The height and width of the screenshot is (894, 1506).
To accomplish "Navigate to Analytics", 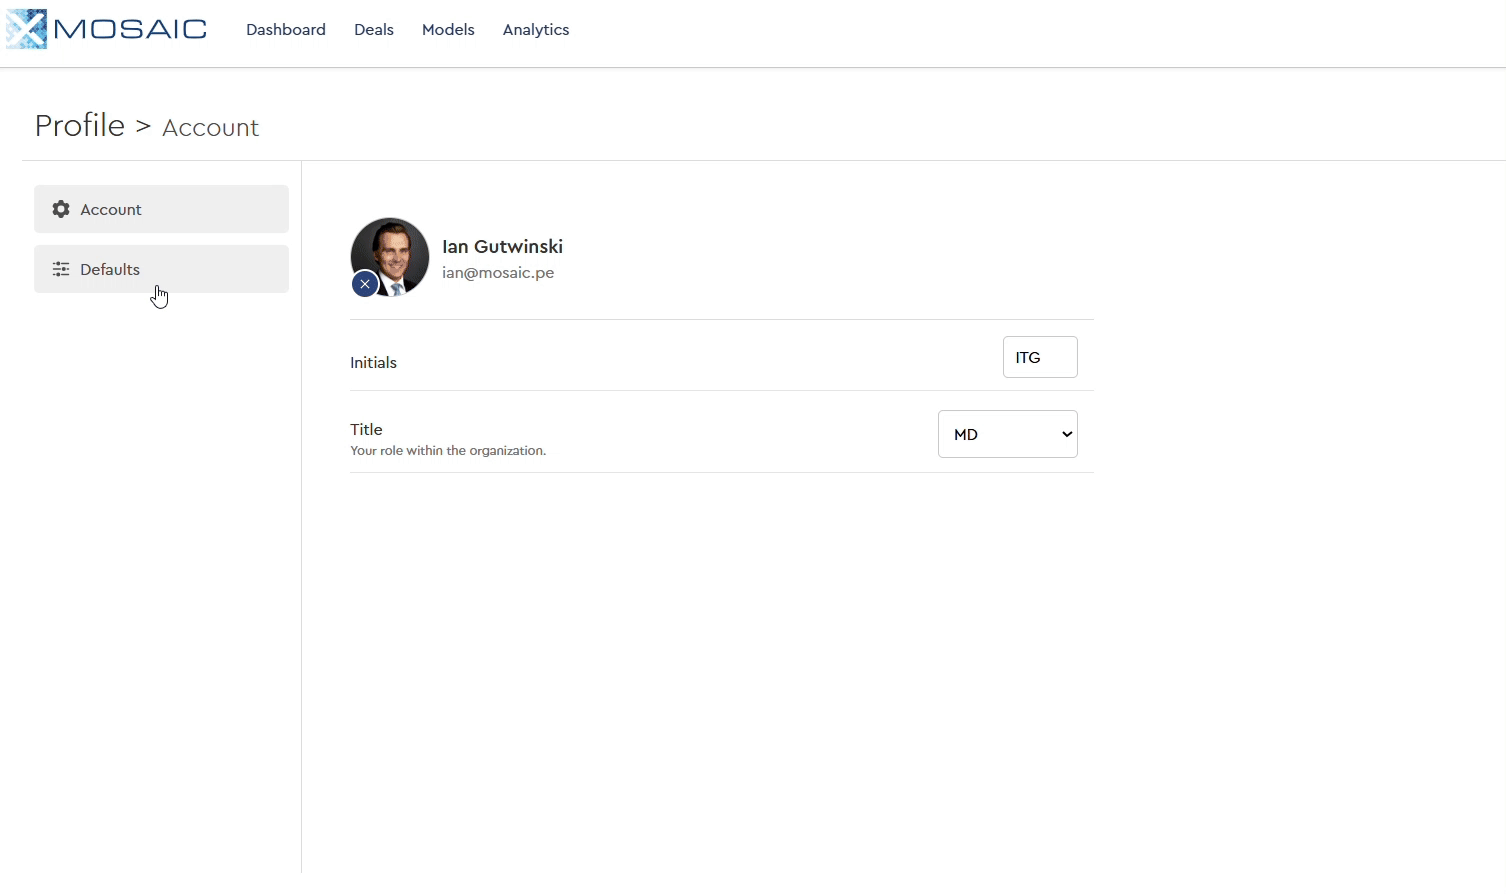I will (x=536, y=30).
